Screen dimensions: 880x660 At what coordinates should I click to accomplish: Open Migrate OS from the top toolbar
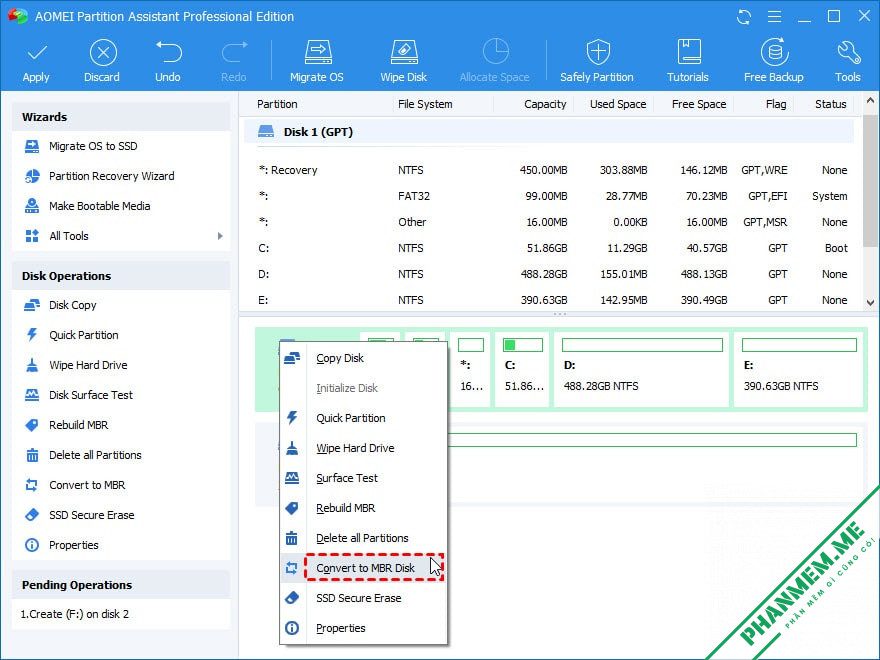point(317,61)
